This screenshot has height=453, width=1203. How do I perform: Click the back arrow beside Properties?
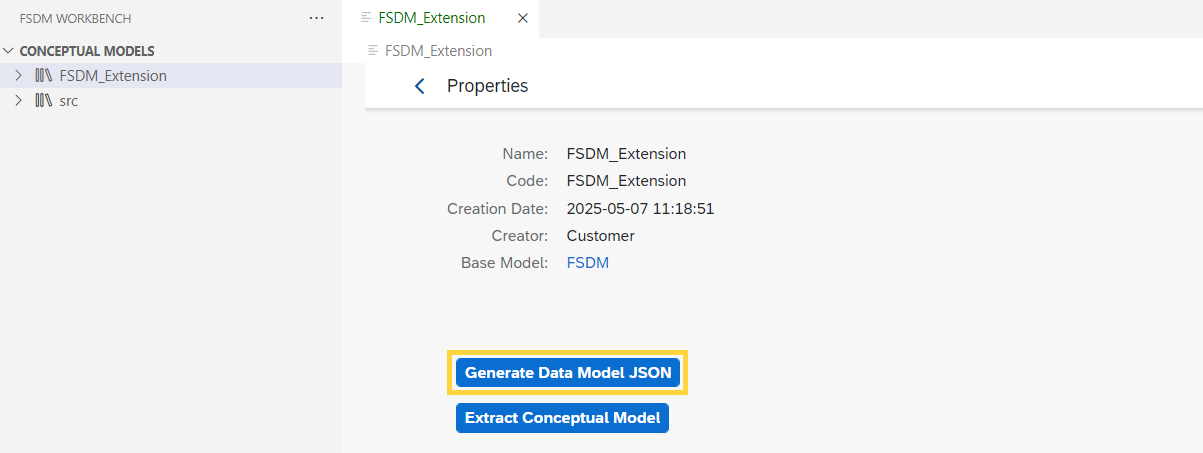[x=420, y=86]
